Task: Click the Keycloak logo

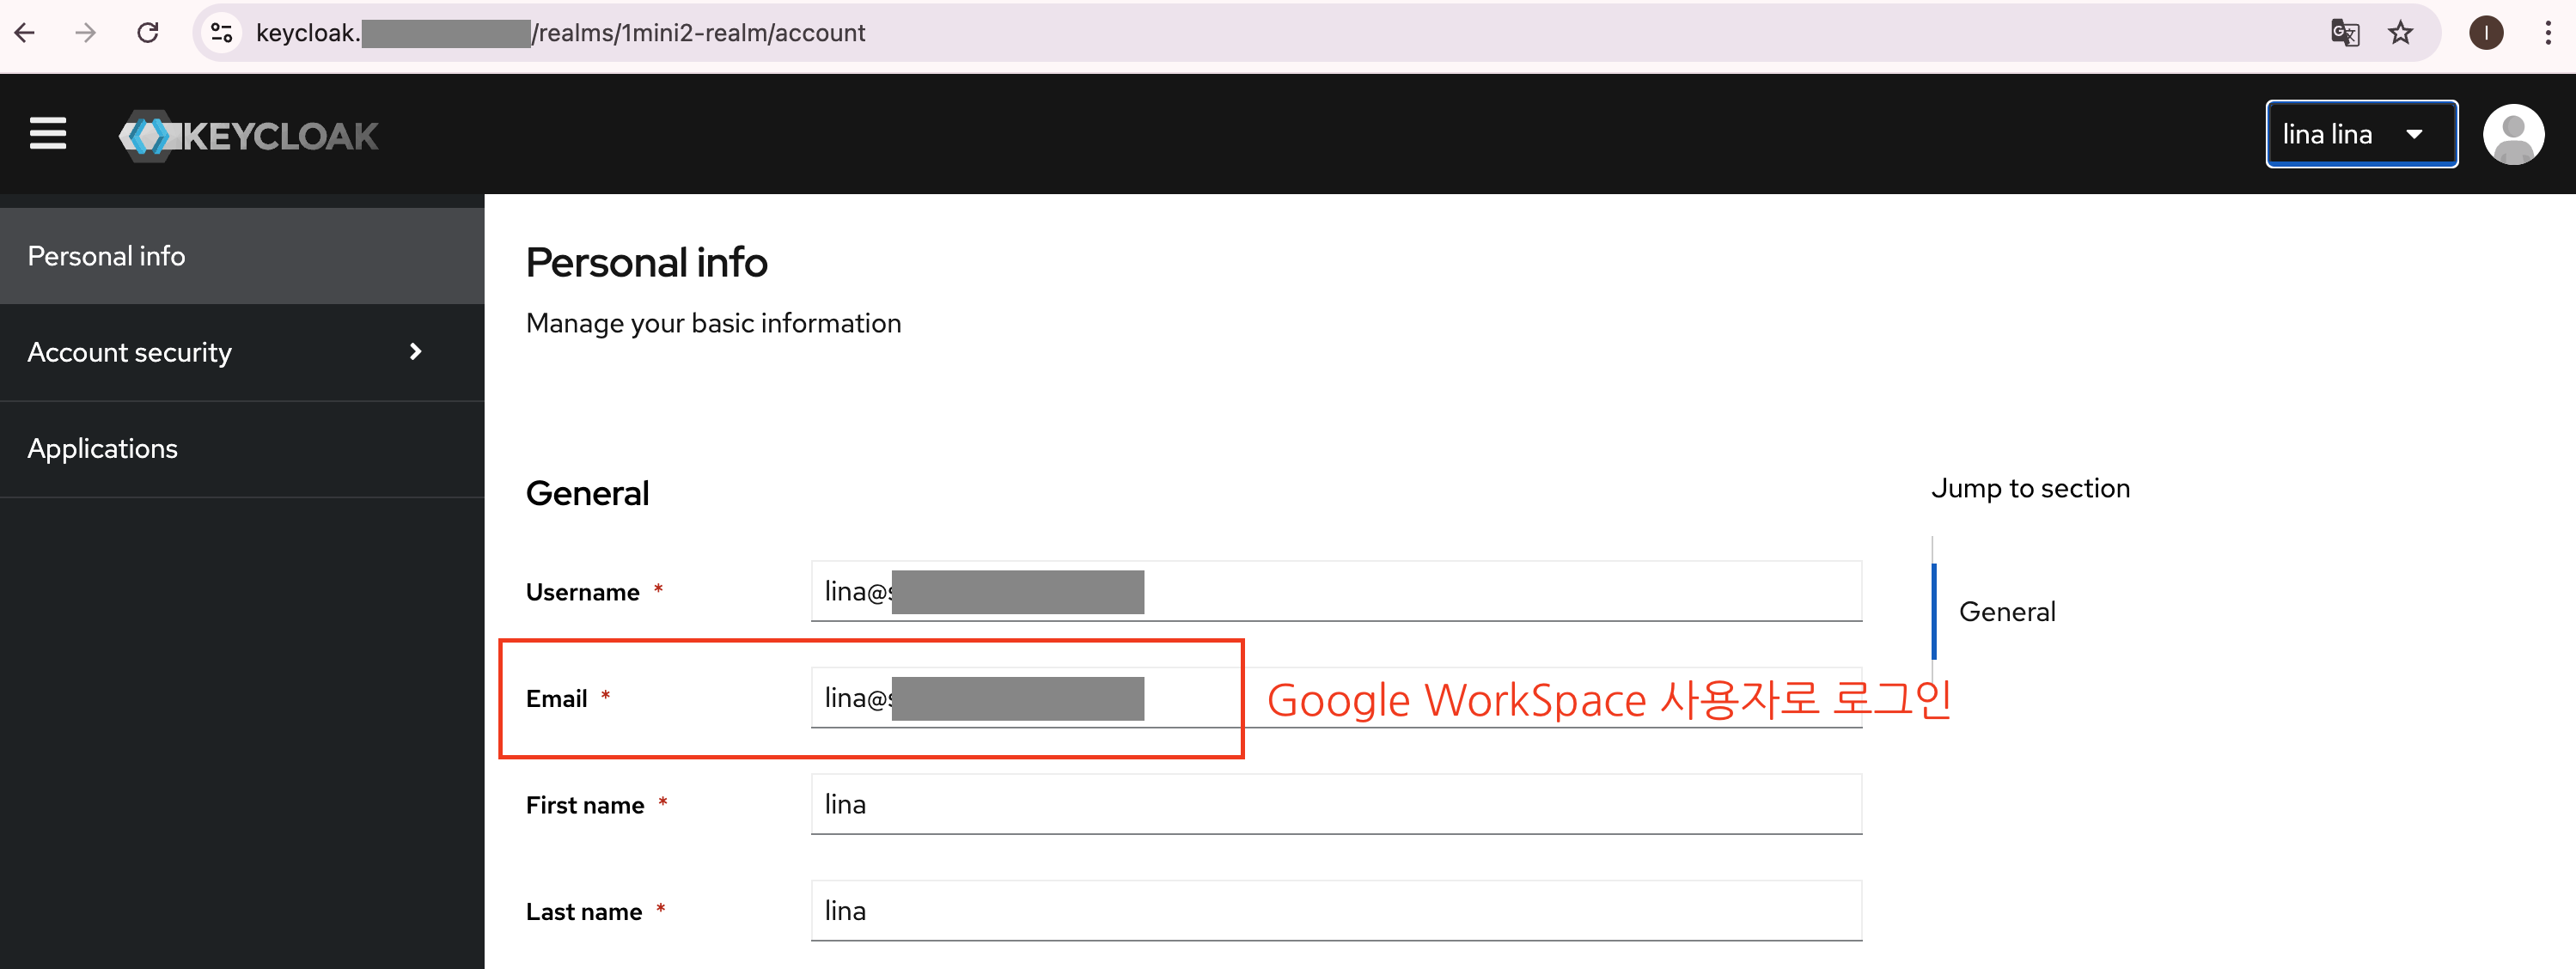Action: pyautogui.click(x=249, y=135)
